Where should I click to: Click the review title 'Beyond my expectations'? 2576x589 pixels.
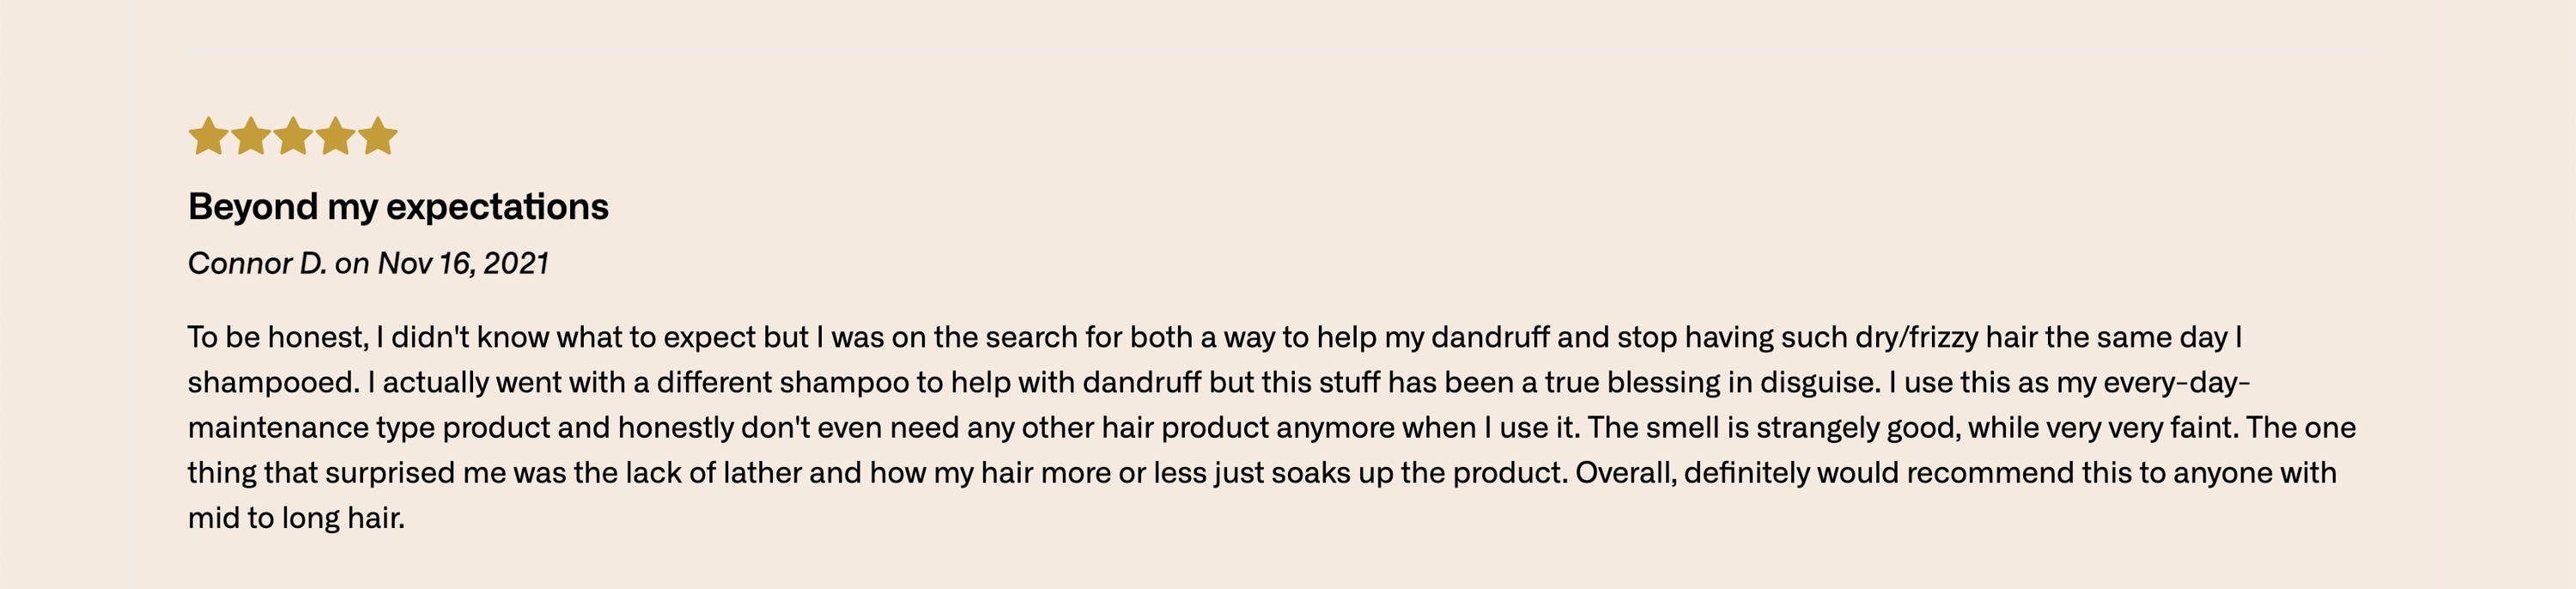(x=398, y=207)
